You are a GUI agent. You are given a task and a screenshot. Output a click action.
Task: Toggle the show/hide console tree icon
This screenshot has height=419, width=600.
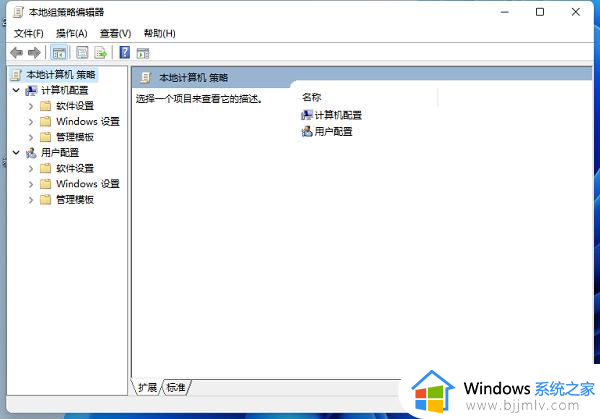[59, 53]
